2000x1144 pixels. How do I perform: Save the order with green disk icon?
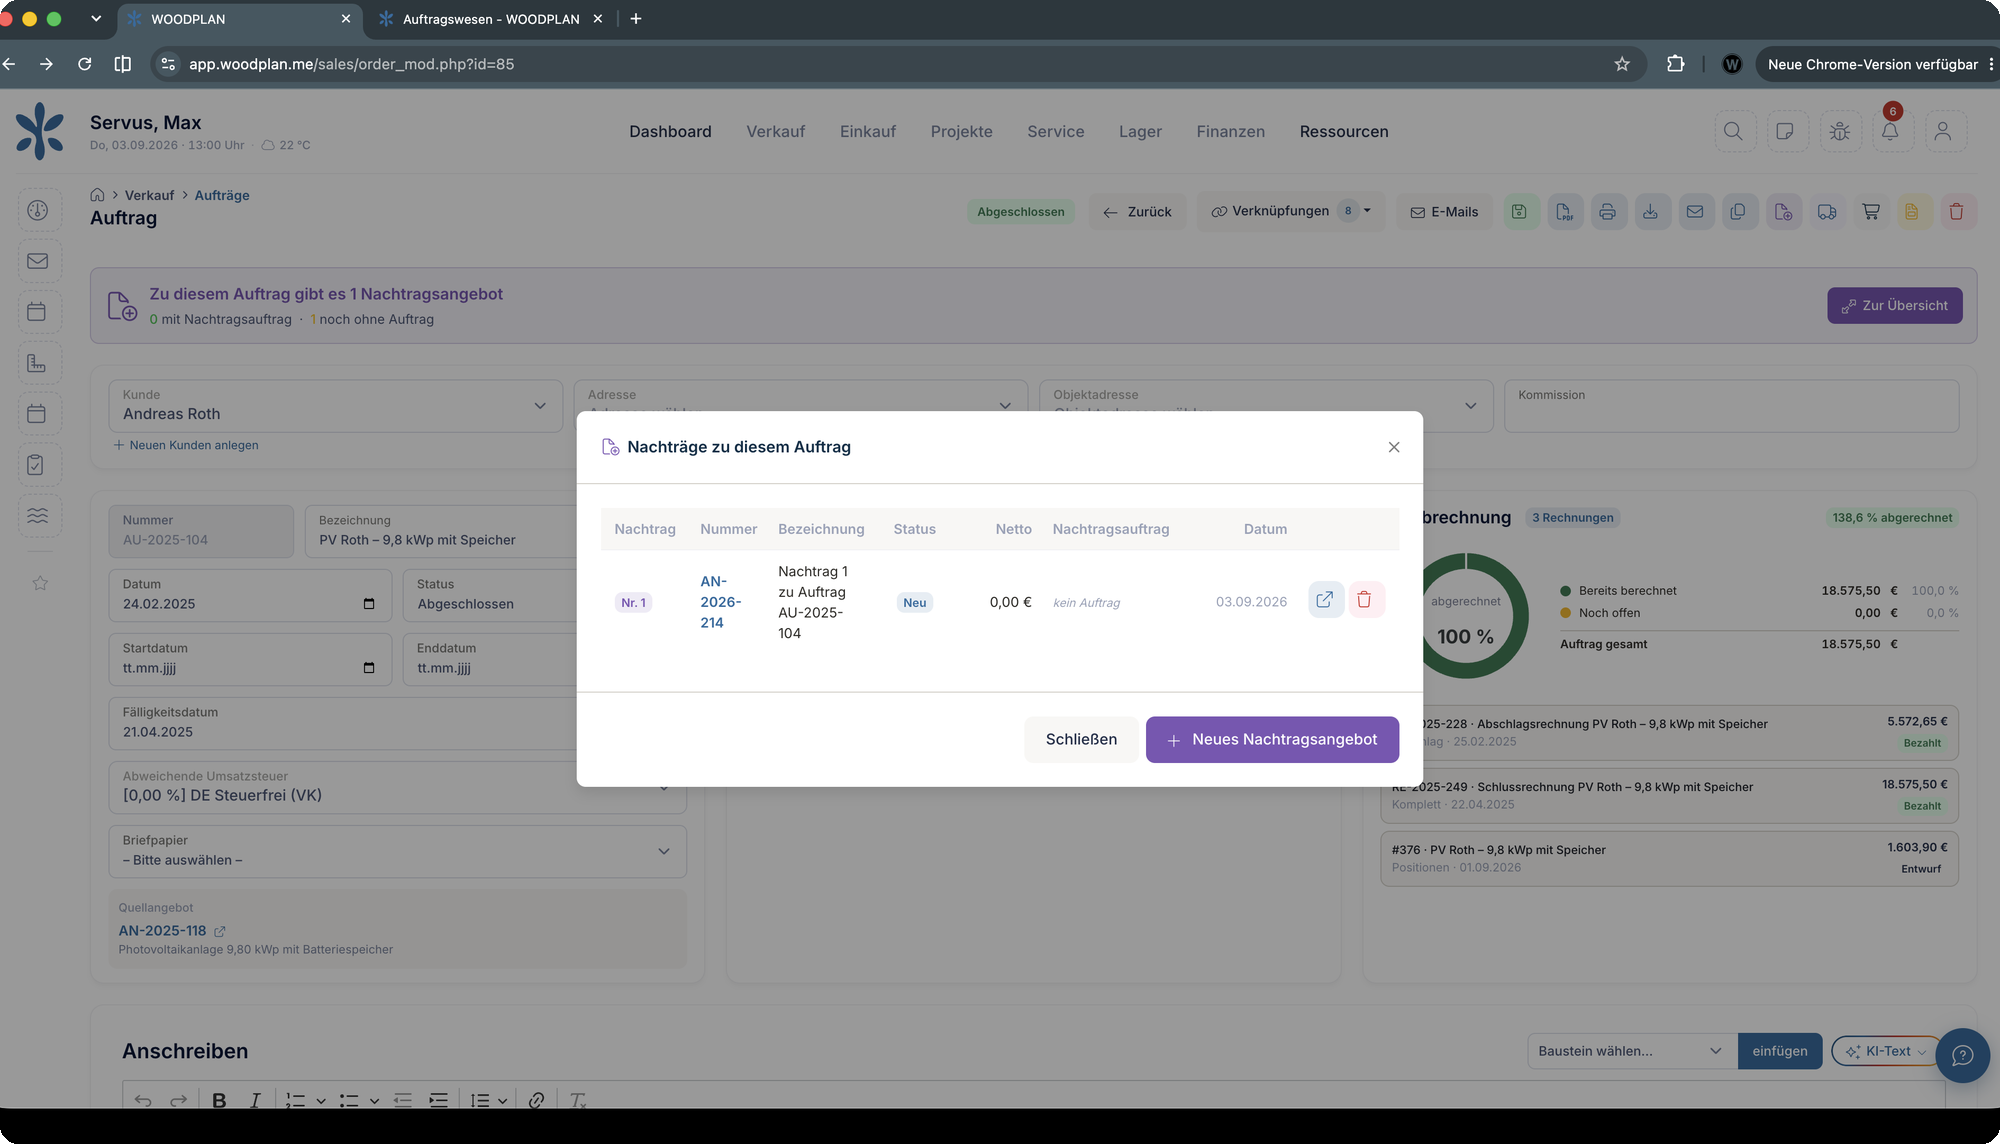[x=1520, y=211]
